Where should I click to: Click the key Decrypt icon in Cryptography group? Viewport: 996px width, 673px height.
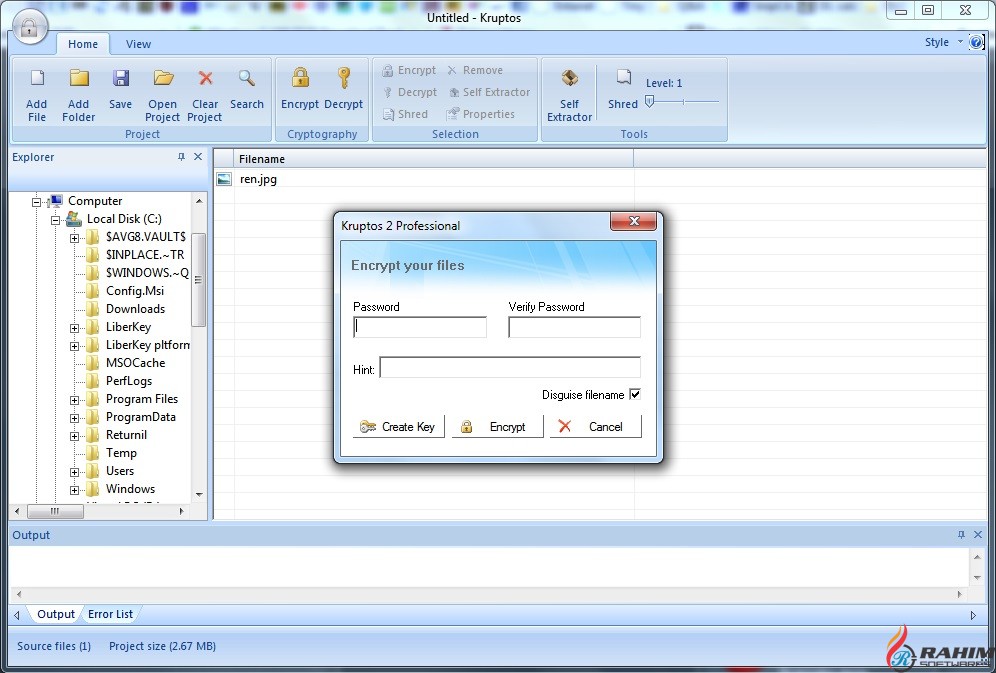click(344, 78)
